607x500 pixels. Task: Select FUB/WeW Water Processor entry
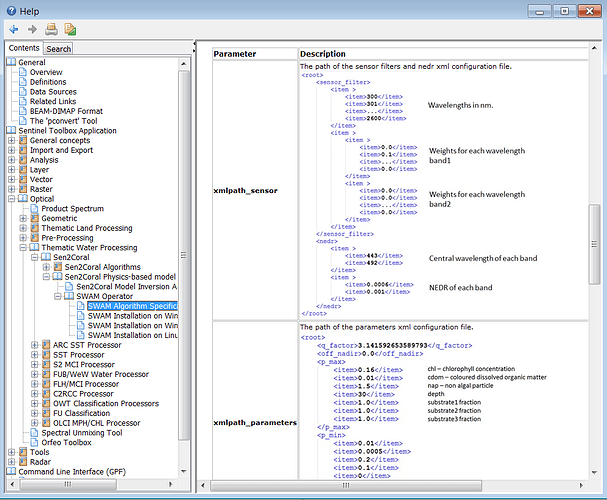101,374
